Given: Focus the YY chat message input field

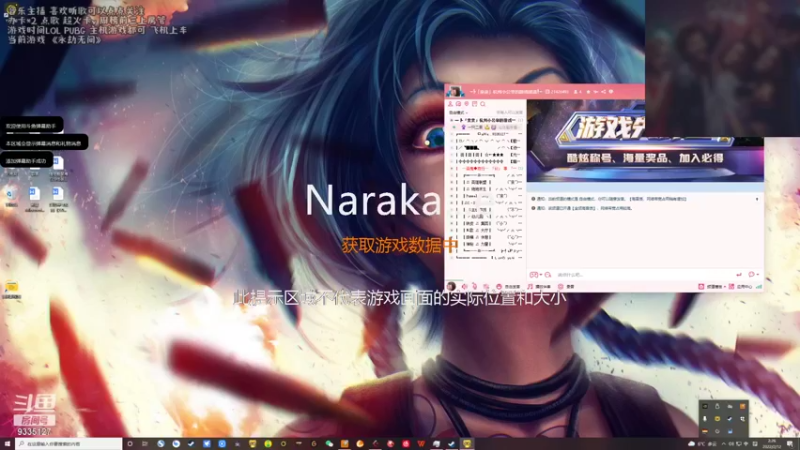Looking at the screenshot, I should (x=643, y=274).
